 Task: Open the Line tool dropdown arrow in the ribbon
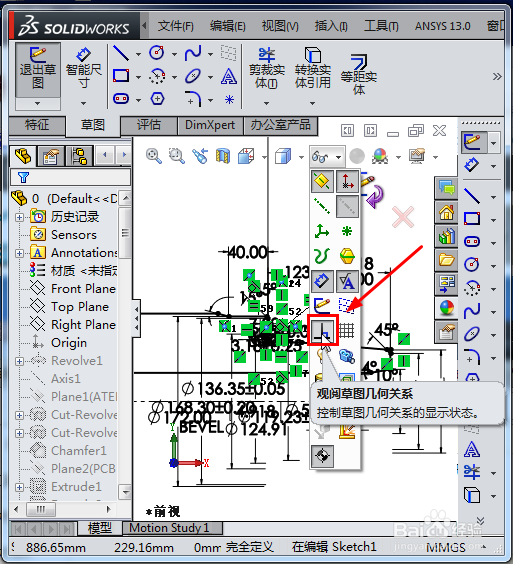(x=138, y=54)
